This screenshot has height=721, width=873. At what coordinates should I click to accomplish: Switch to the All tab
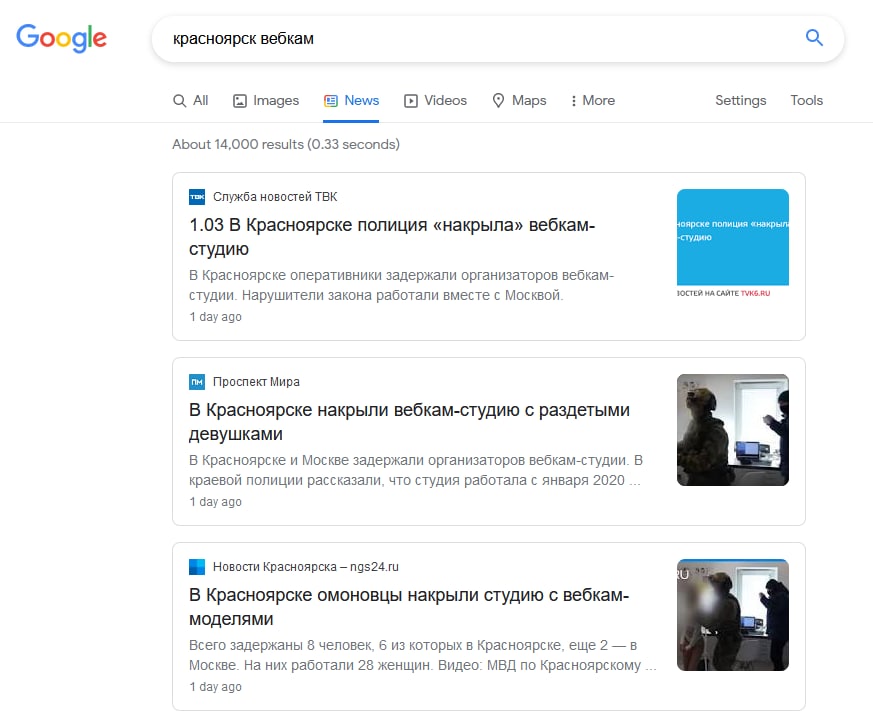click(190, 100)
